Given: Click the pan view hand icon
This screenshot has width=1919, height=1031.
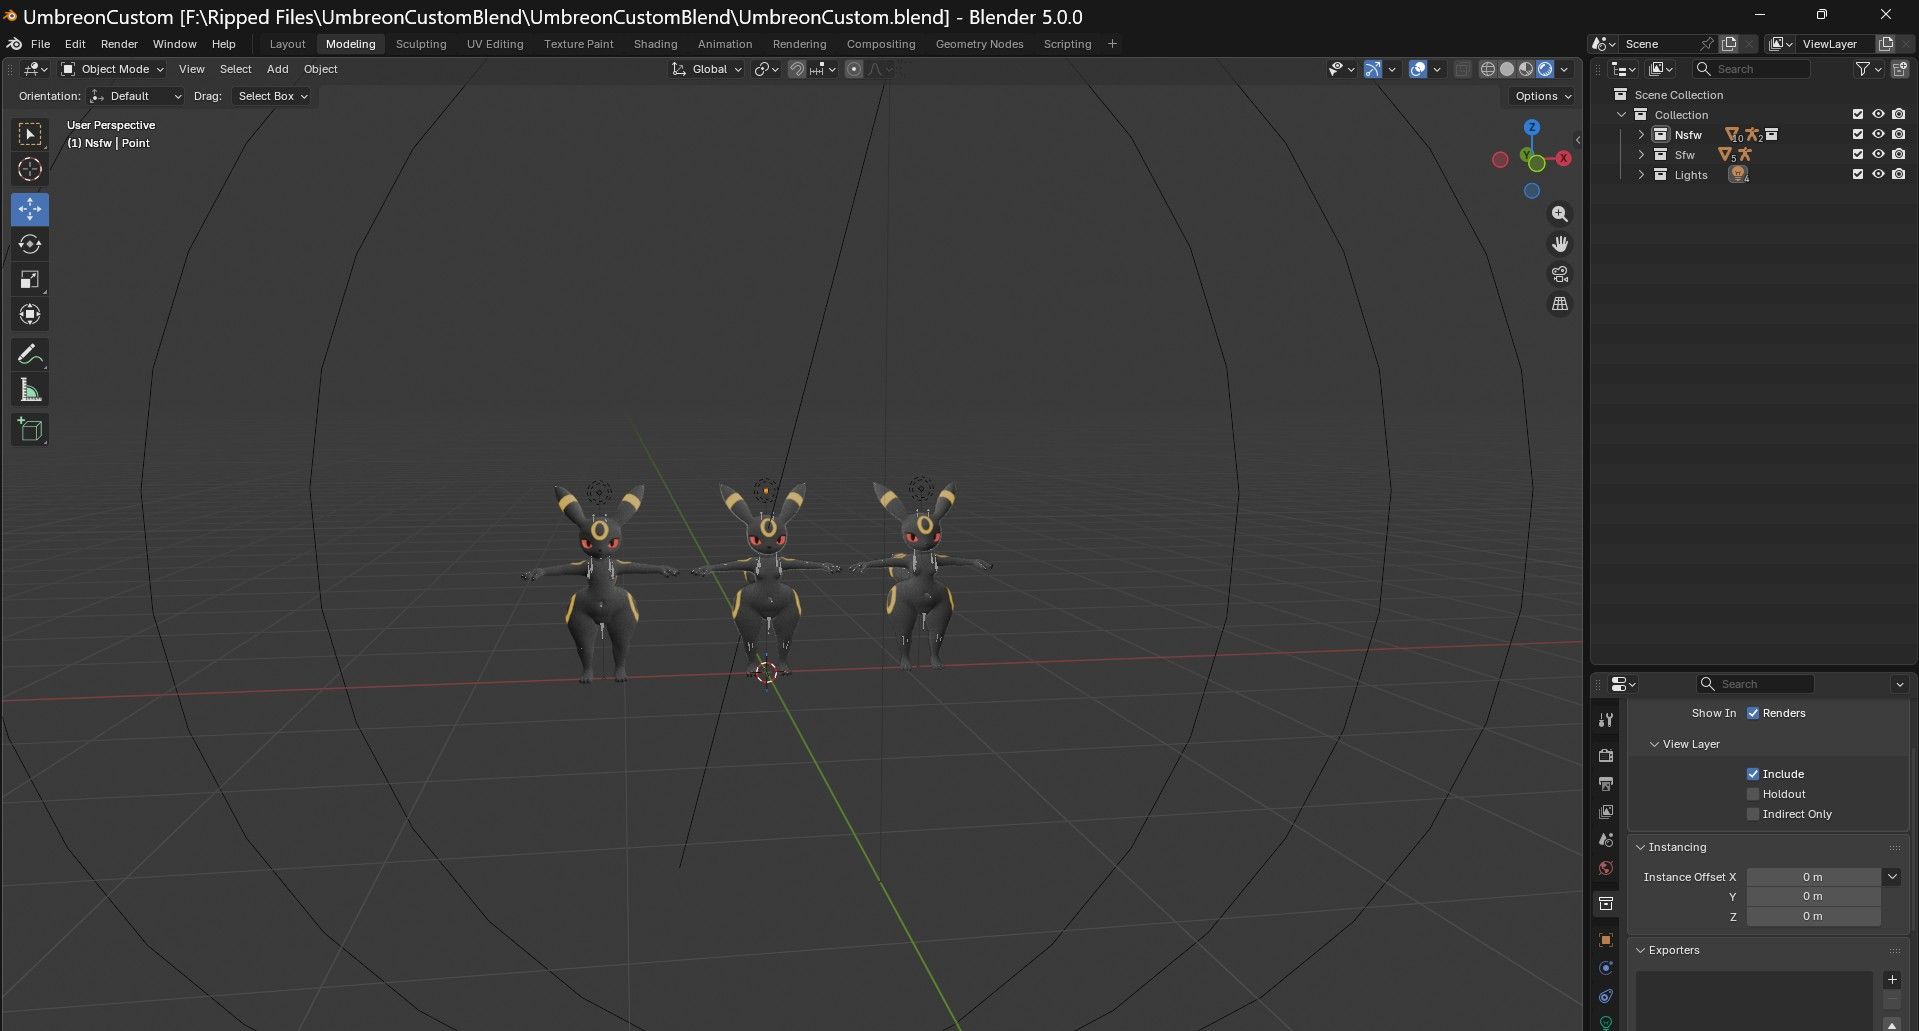Looking at the screenshot, I should pos(1560,244).
